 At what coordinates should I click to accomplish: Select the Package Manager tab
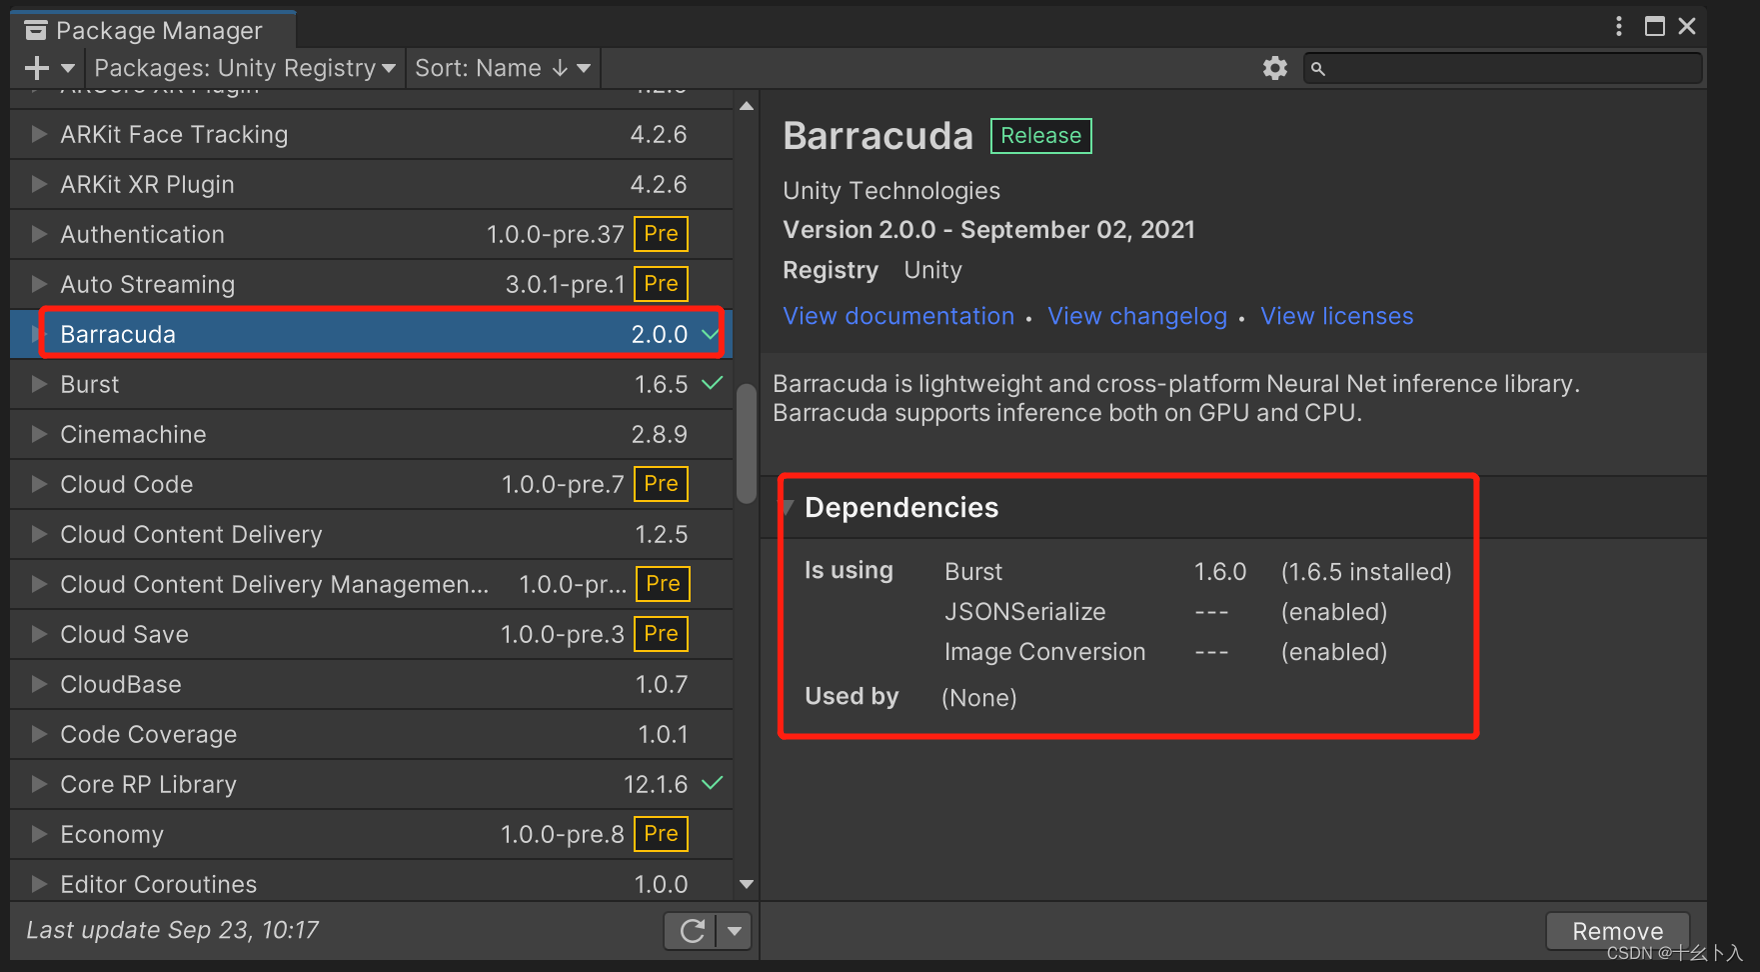[x=154, y=30]
